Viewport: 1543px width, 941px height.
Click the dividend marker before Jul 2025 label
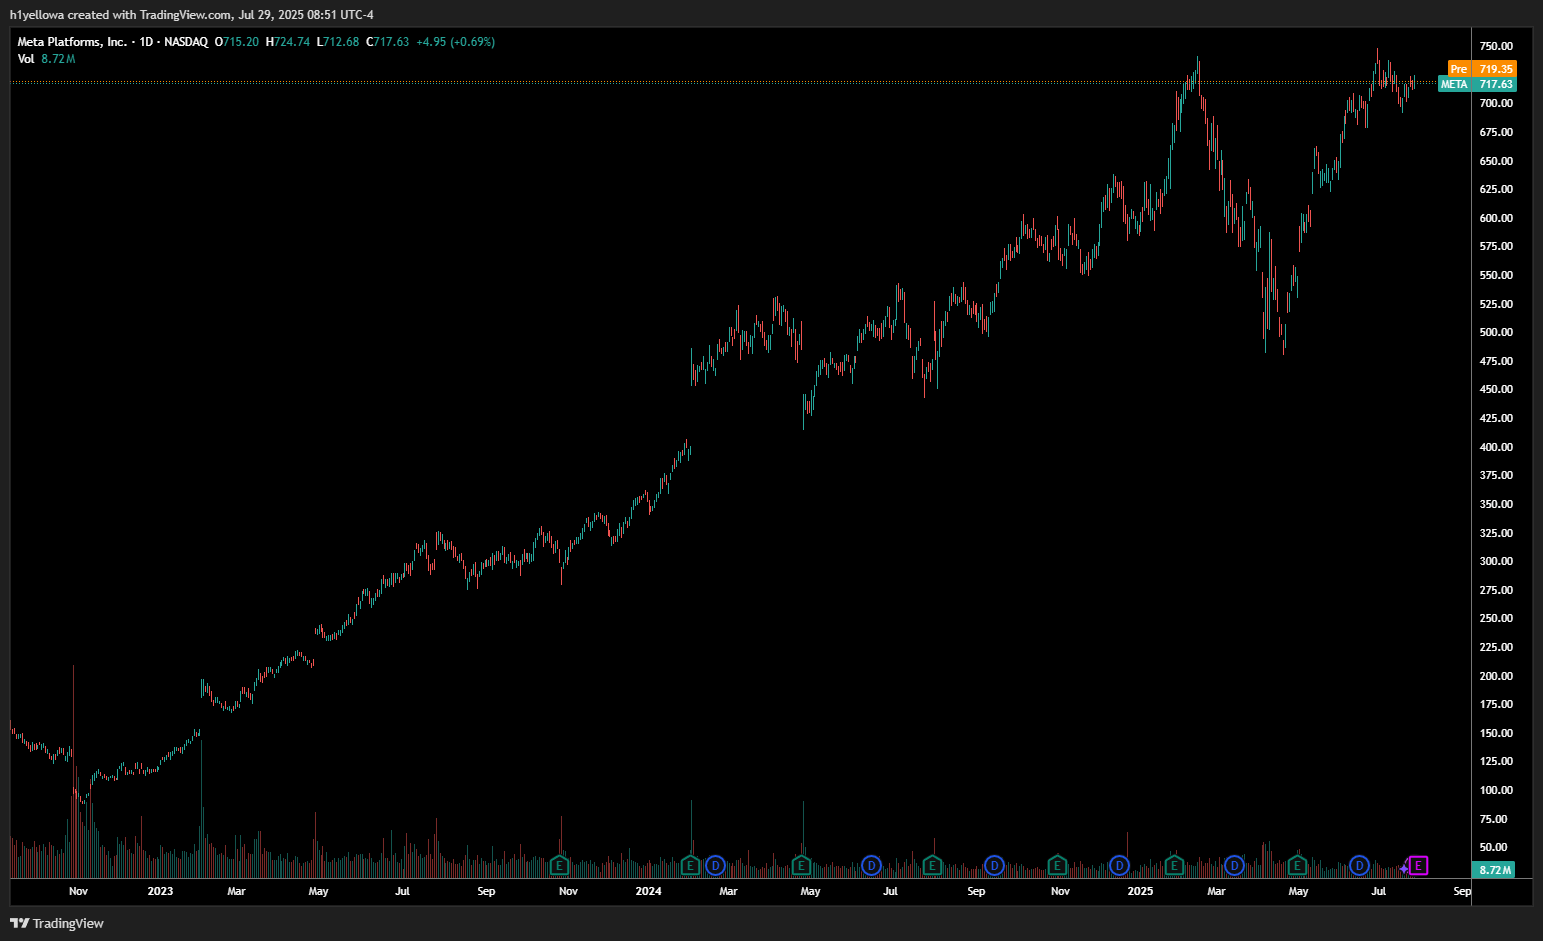tap(1359, 865)
